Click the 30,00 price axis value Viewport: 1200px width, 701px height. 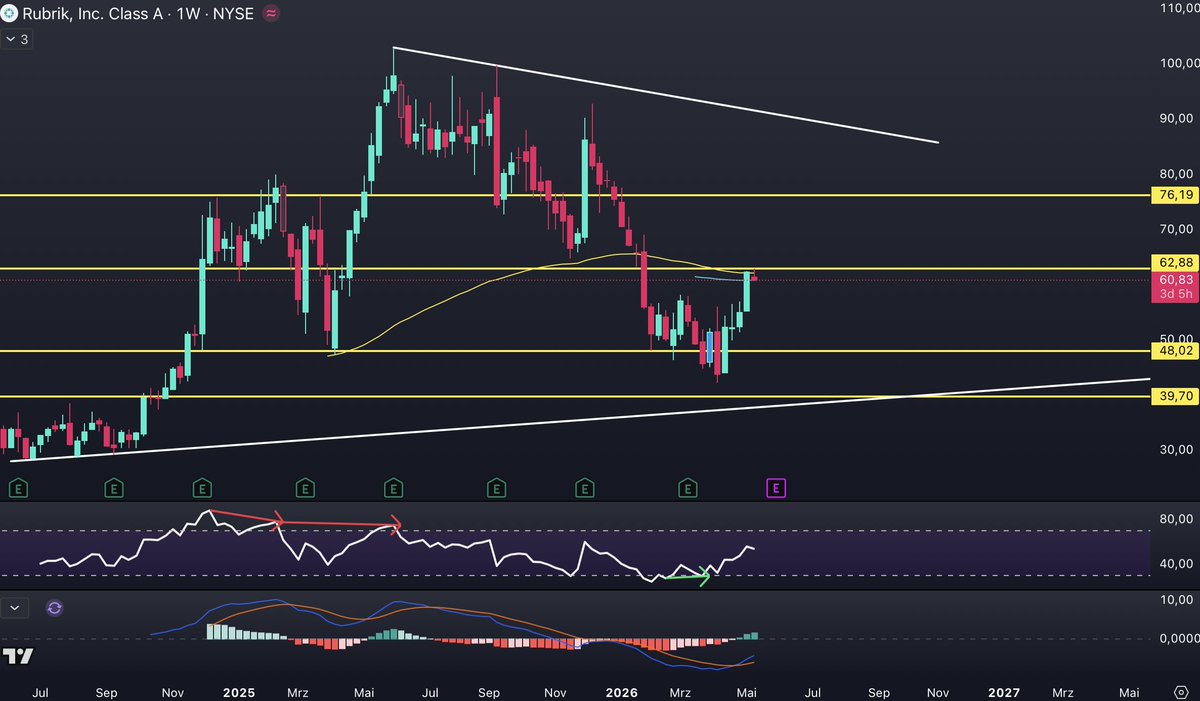click(x=1178, y=449)
